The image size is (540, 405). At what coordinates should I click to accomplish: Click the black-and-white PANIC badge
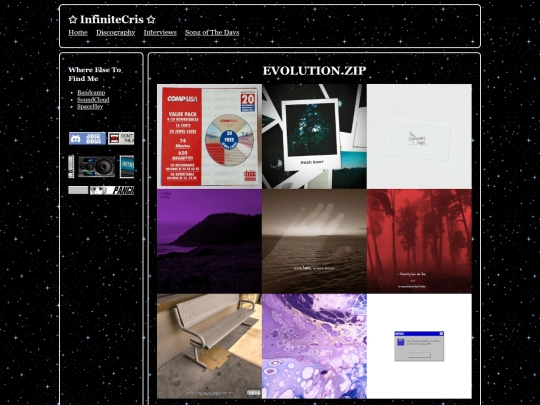pyautogui.click(x=112, y=190)
